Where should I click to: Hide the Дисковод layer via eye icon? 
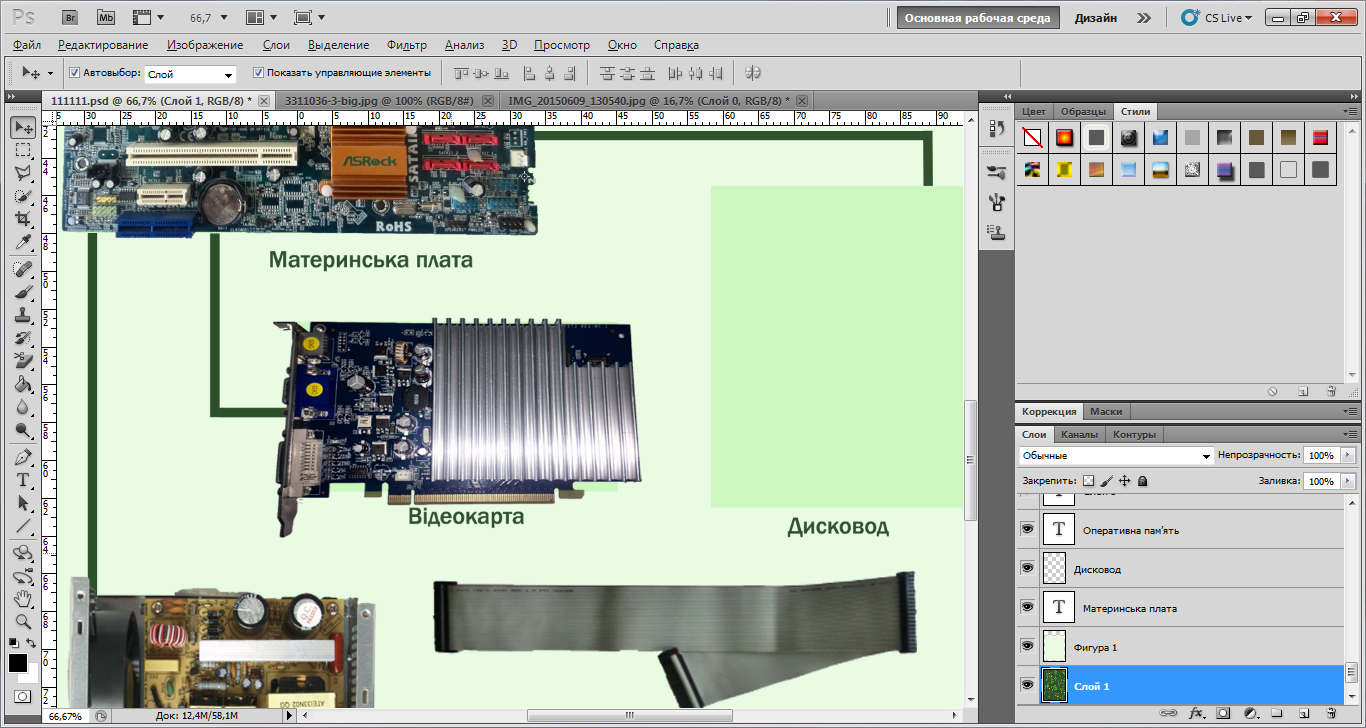point(1027,568)
